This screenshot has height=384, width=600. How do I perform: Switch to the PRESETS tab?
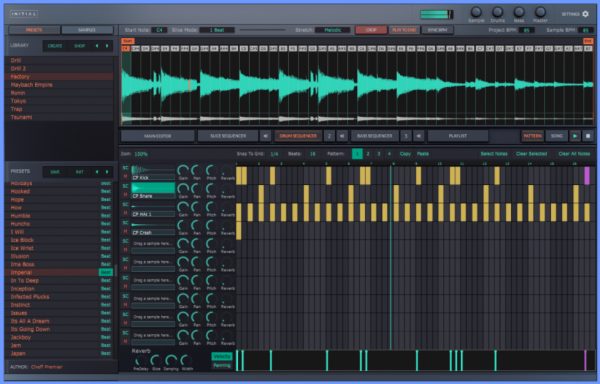point(34,30)
